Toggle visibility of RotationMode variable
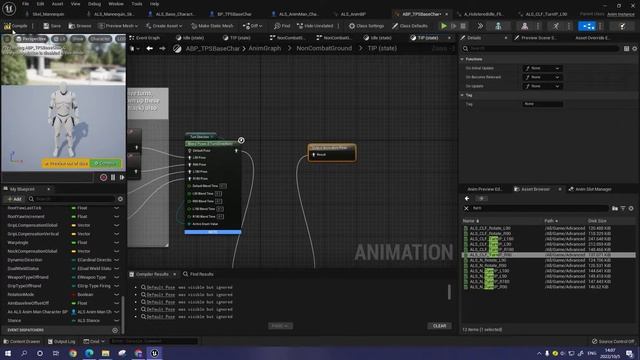 (116, 295)
